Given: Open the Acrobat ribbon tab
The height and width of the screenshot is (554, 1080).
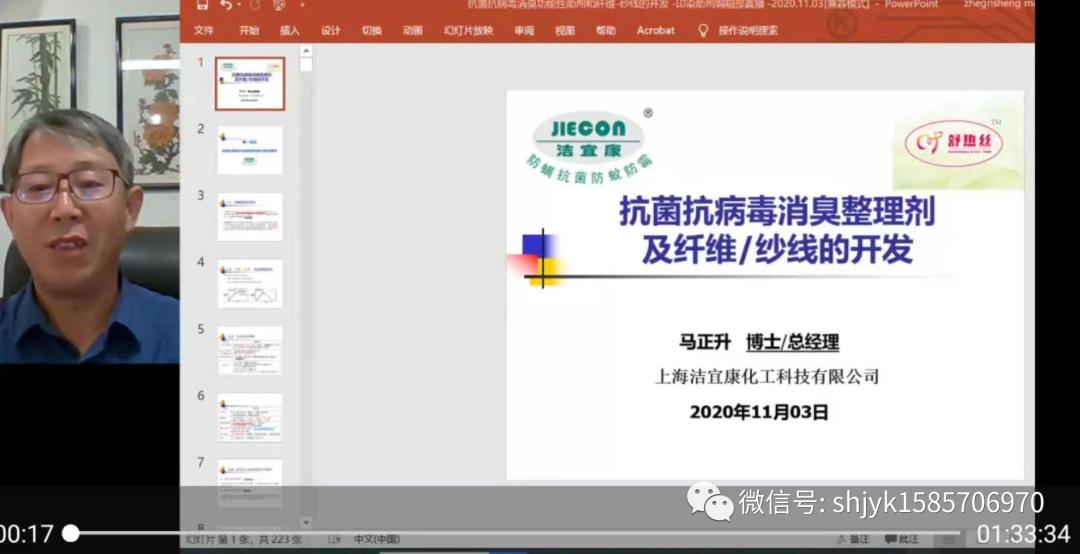Looking at the screenshot, I should click(x=655, y=30).
